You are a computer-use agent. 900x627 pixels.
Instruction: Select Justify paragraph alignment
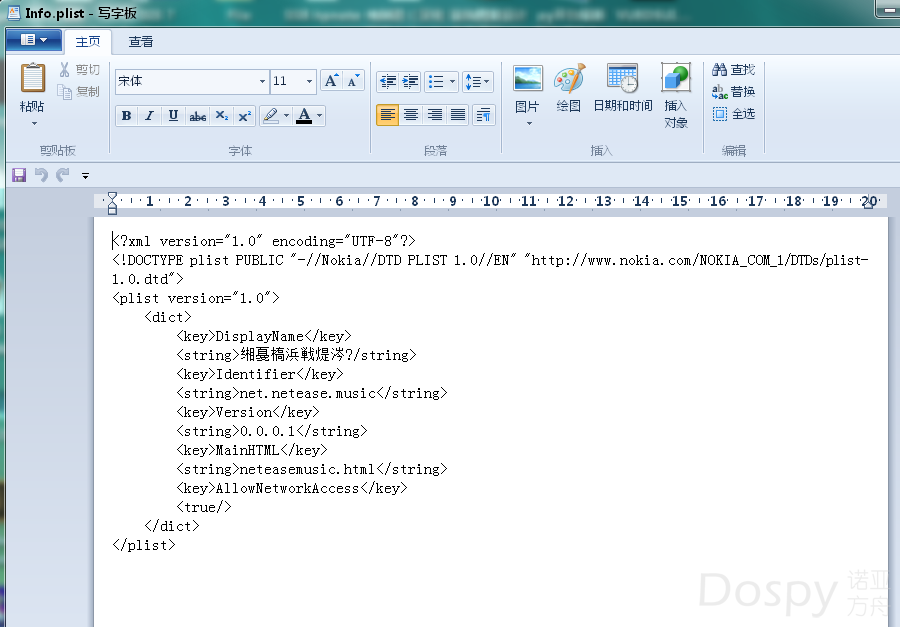click(458, 115)
